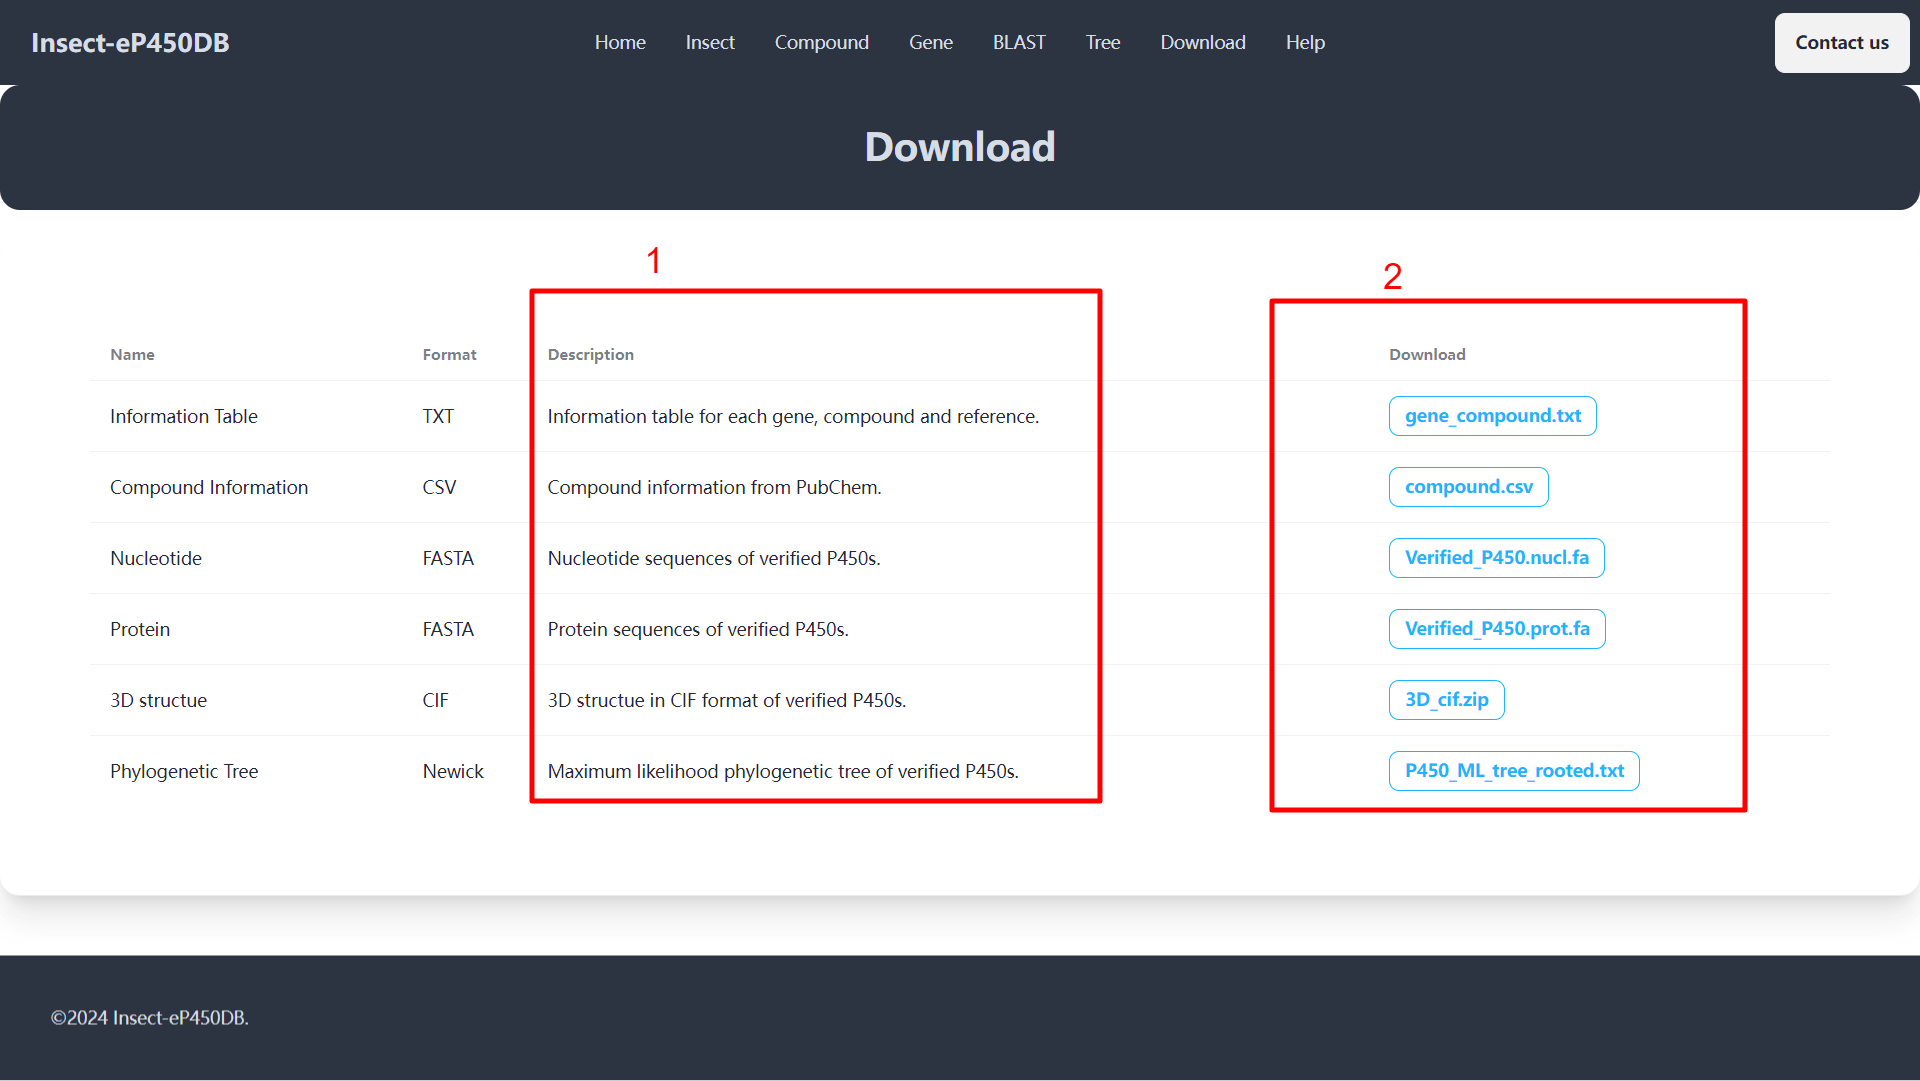This screenshot has width=1920, height=1081.
Task: Click 'Protein sequences of verified P450s.' text
Action: pos(698,630)
